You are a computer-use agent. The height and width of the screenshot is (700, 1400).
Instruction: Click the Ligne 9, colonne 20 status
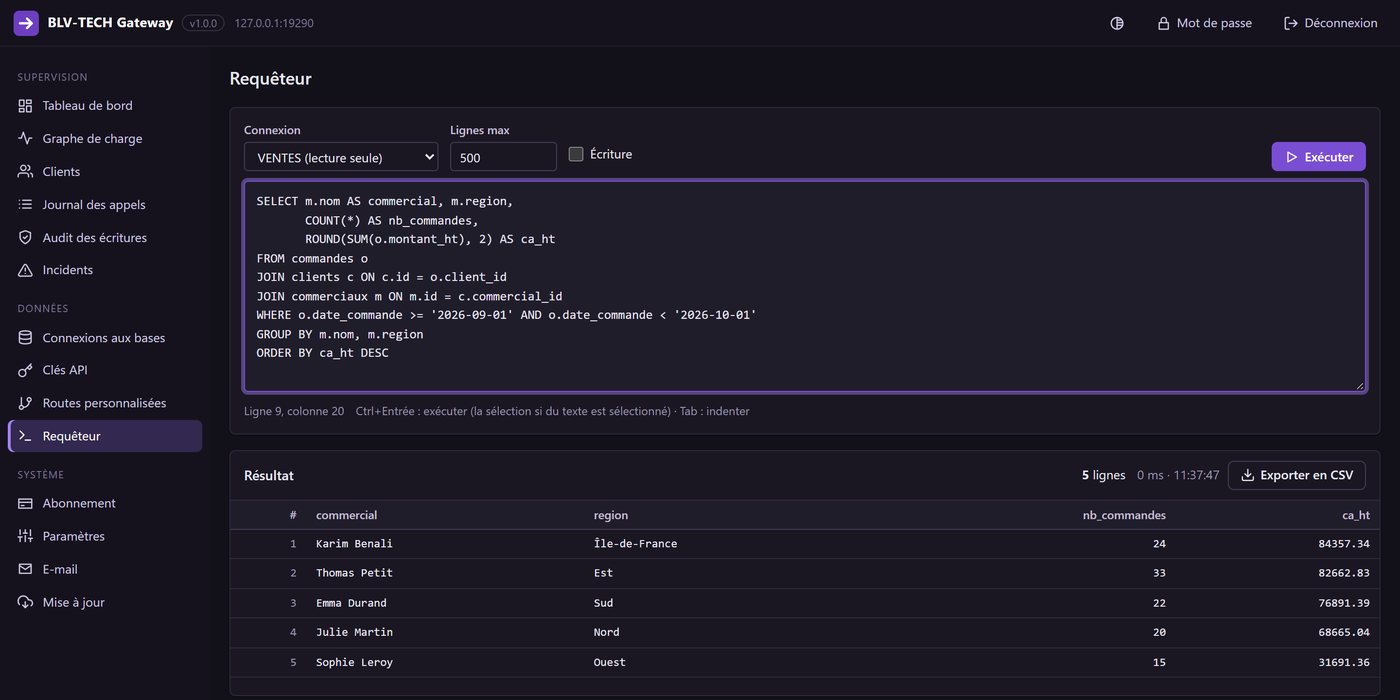pyautogui.click(x=294, y=411)
